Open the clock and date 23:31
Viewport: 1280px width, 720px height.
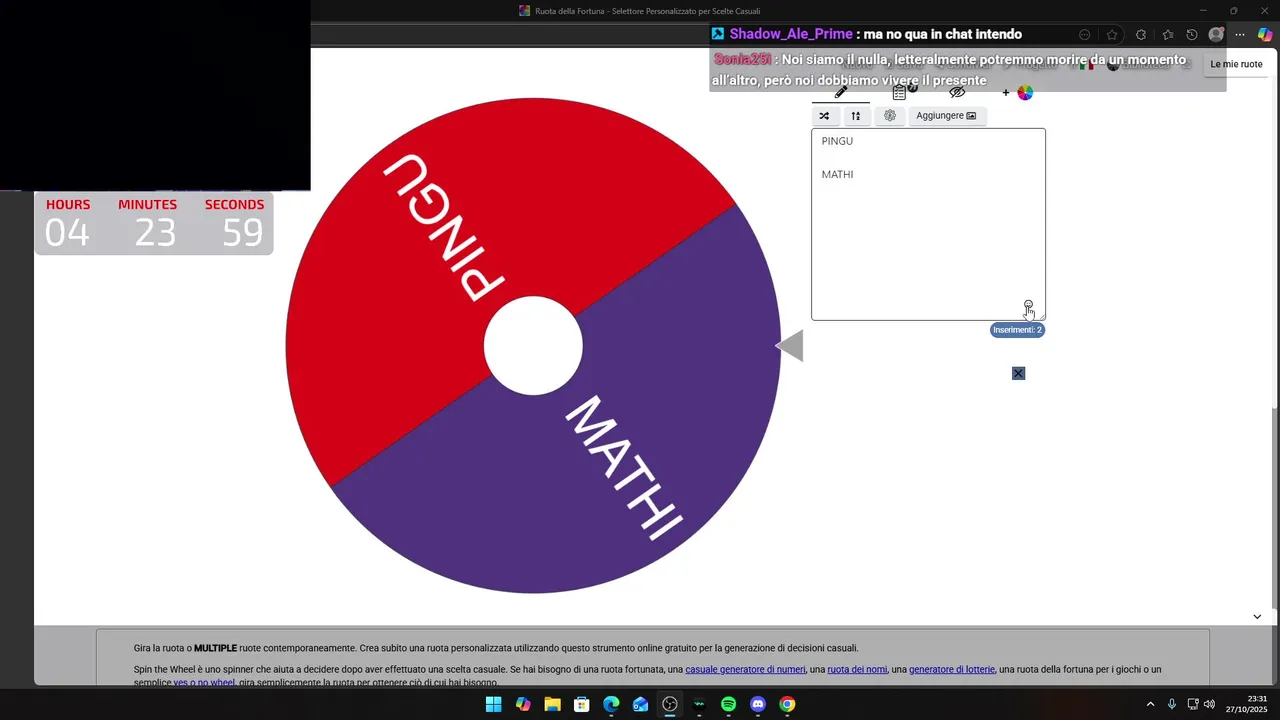click(x=1246, y=704)
